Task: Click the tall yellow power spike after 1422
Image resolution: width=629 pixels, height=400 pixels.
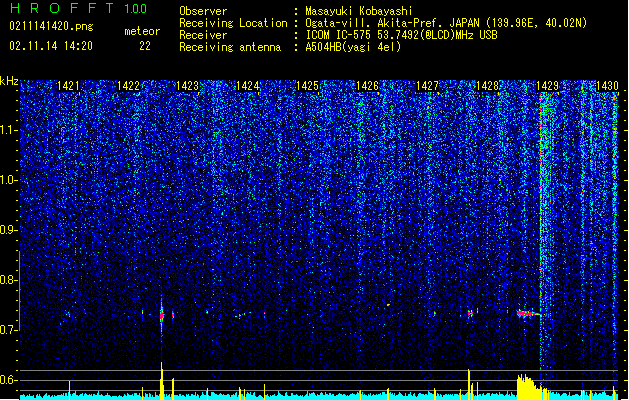Action: click(162, 381)
